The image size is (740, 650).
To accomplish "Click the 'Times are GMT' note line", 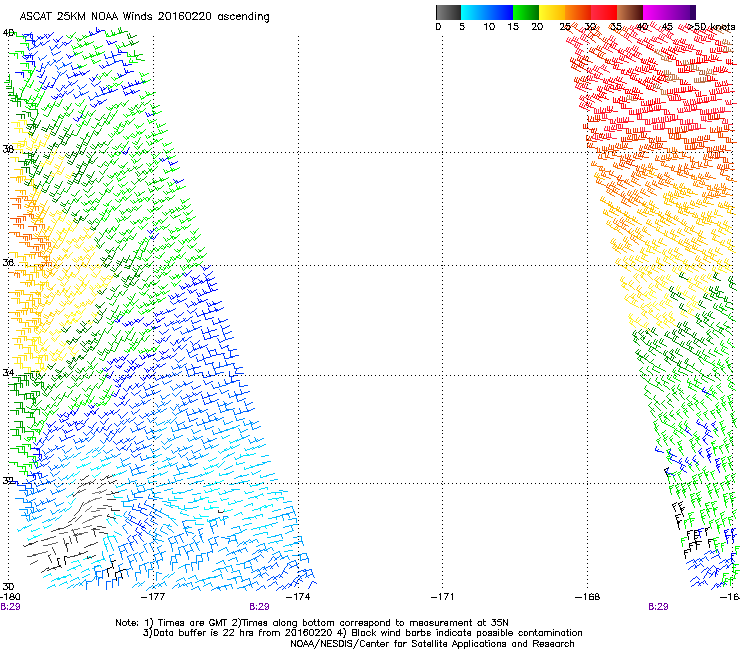I will (312, 623).
